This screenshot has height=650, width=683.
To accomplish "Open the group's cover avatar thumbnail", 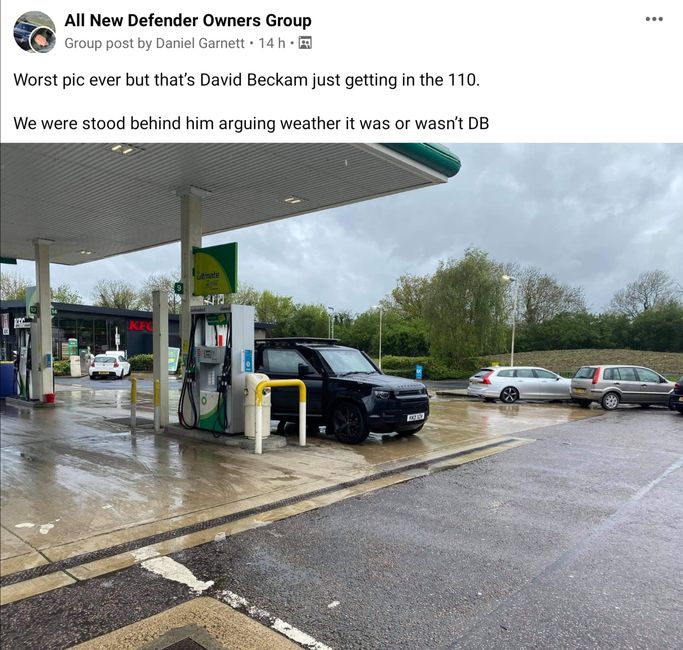I will tap(34, 31).
